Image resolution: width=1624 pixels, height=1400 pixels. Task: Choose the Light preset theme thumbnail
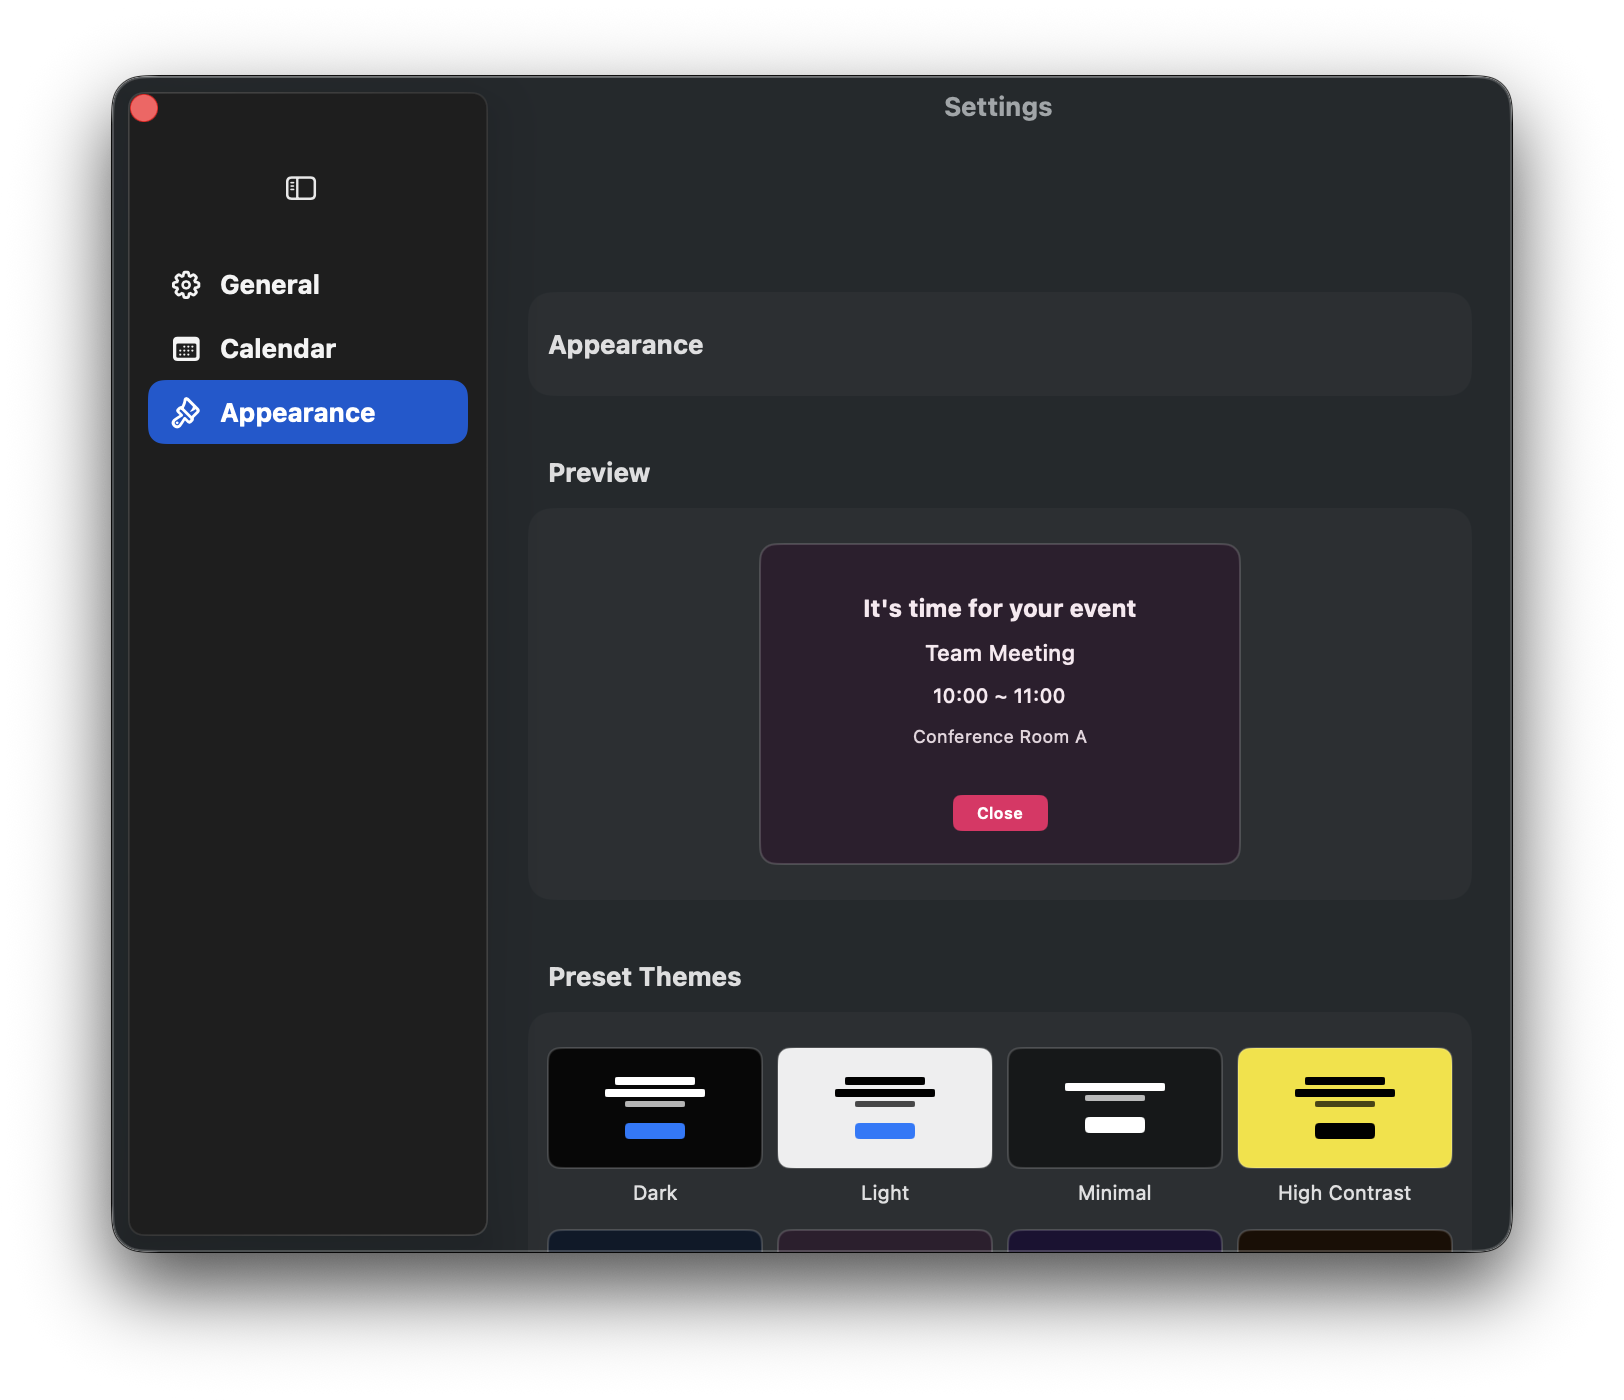click(885, 1108)
